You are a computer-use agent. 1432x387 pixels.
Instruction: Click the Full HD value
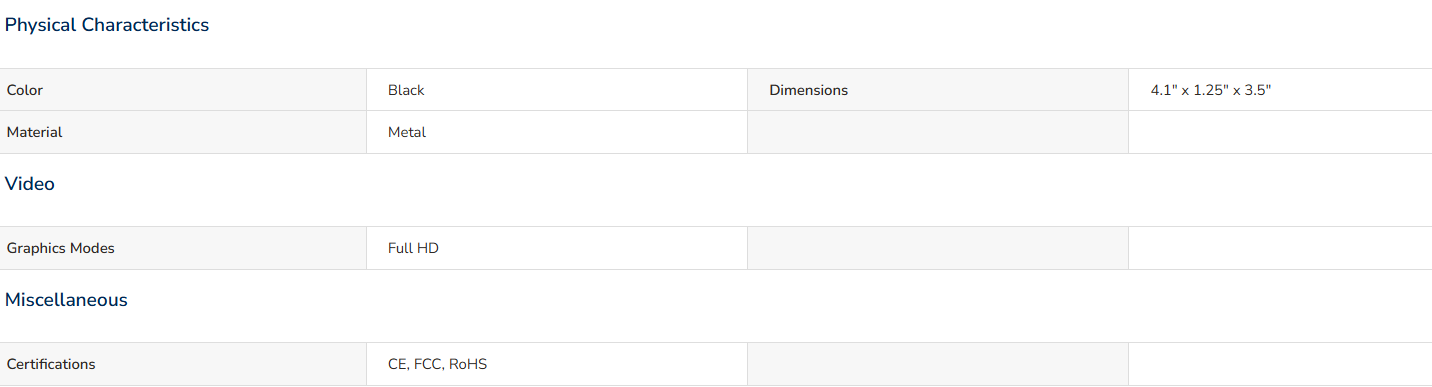click(413, 248)
